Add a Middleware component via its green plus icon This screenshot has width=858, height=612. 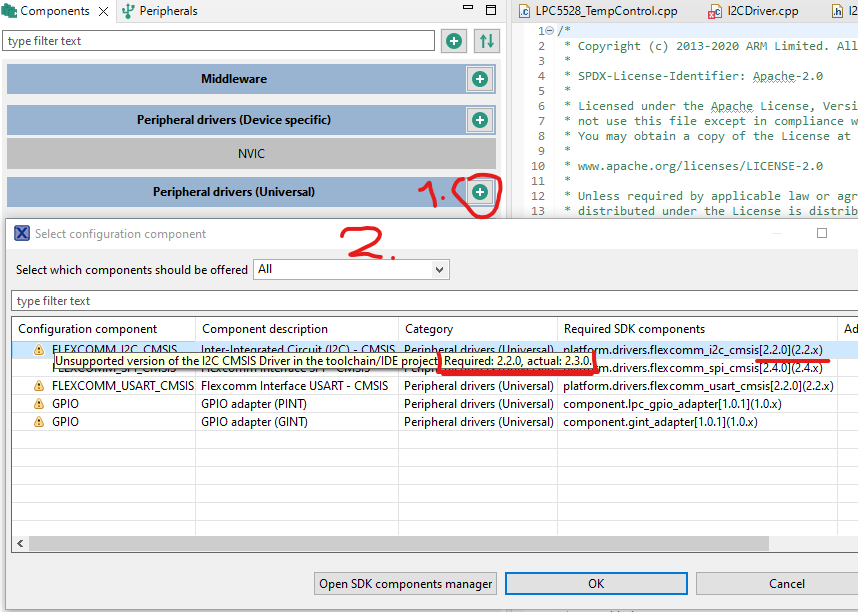tap(478, 78)
